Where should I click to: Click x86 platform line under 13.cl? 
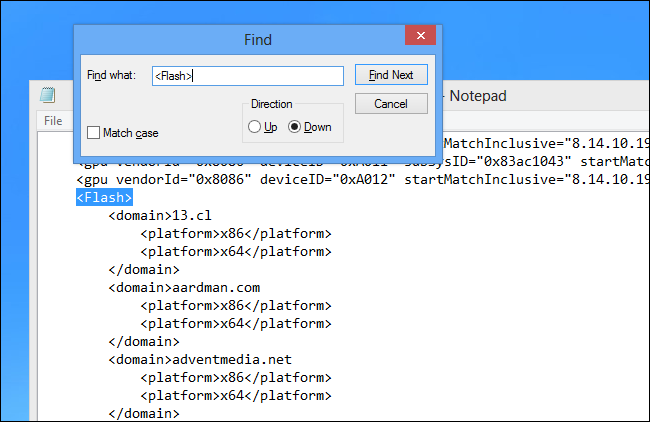pos(236,234)
